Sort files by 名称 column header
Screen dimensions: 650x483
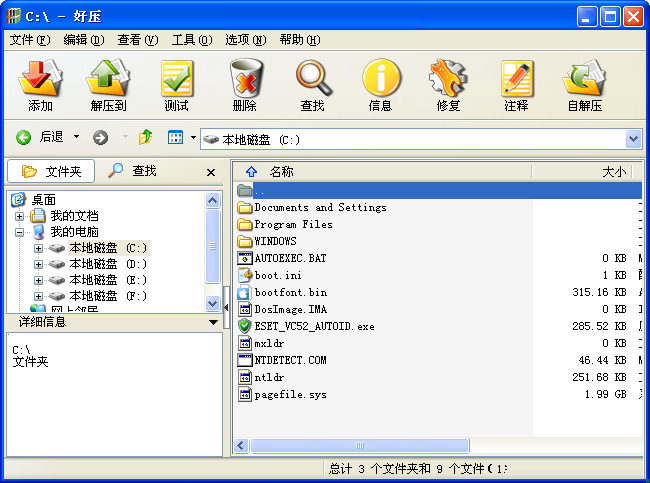coord(281,171)
